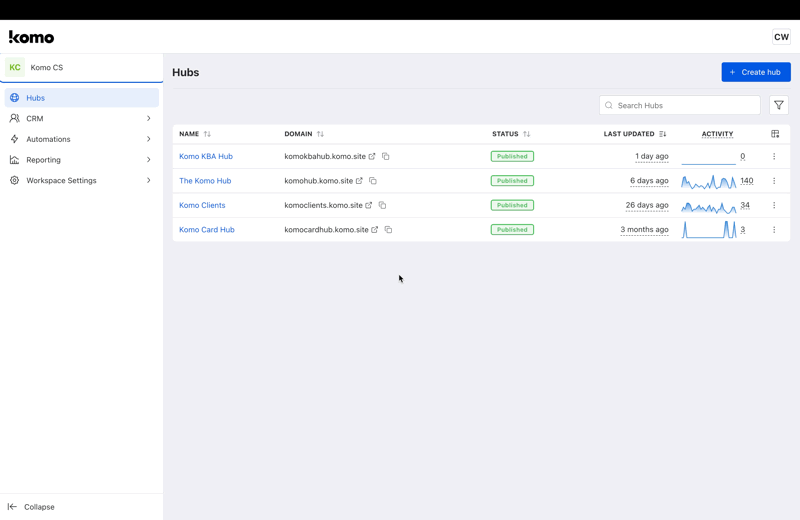Click the Komo logo
Viewport: 800px width, 520px height.
point(32,37)
